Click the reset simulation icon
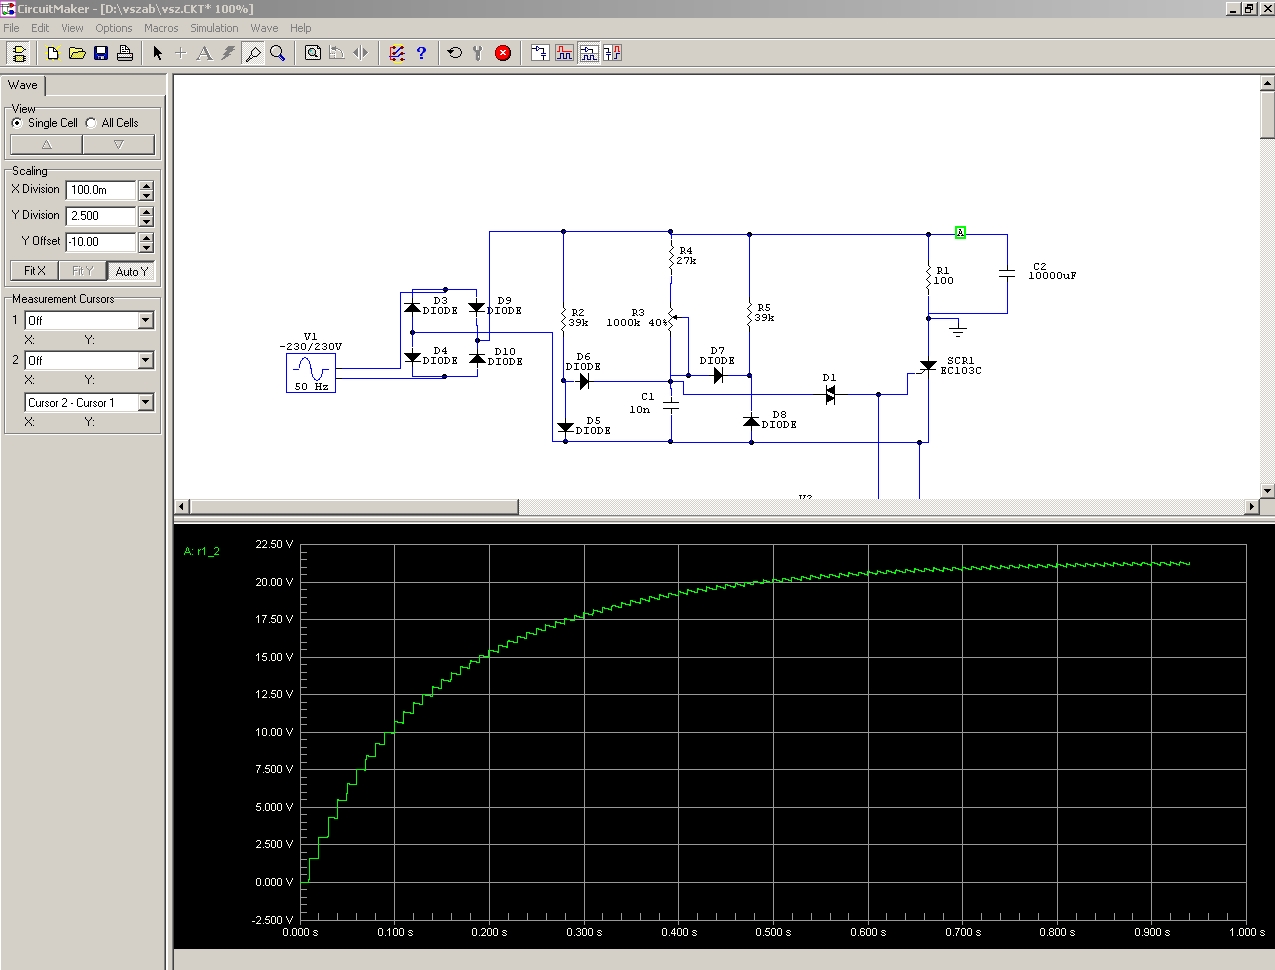This screenshot has width=1275, height=970. (455, 53)
